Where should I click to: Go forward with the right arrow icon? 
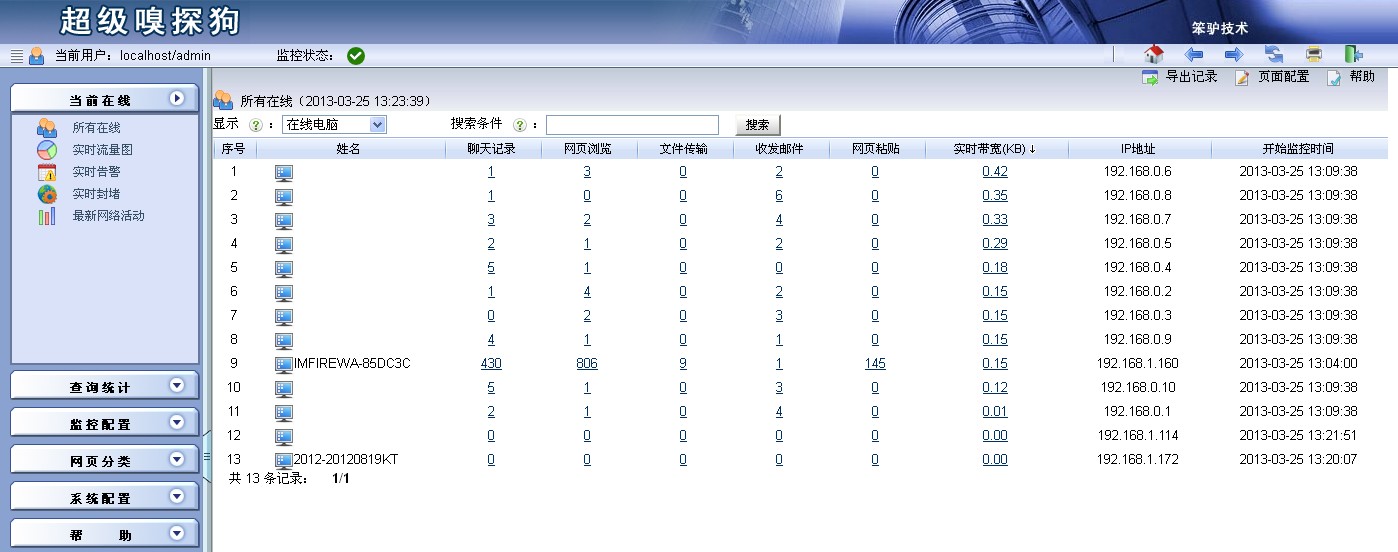1234,55
